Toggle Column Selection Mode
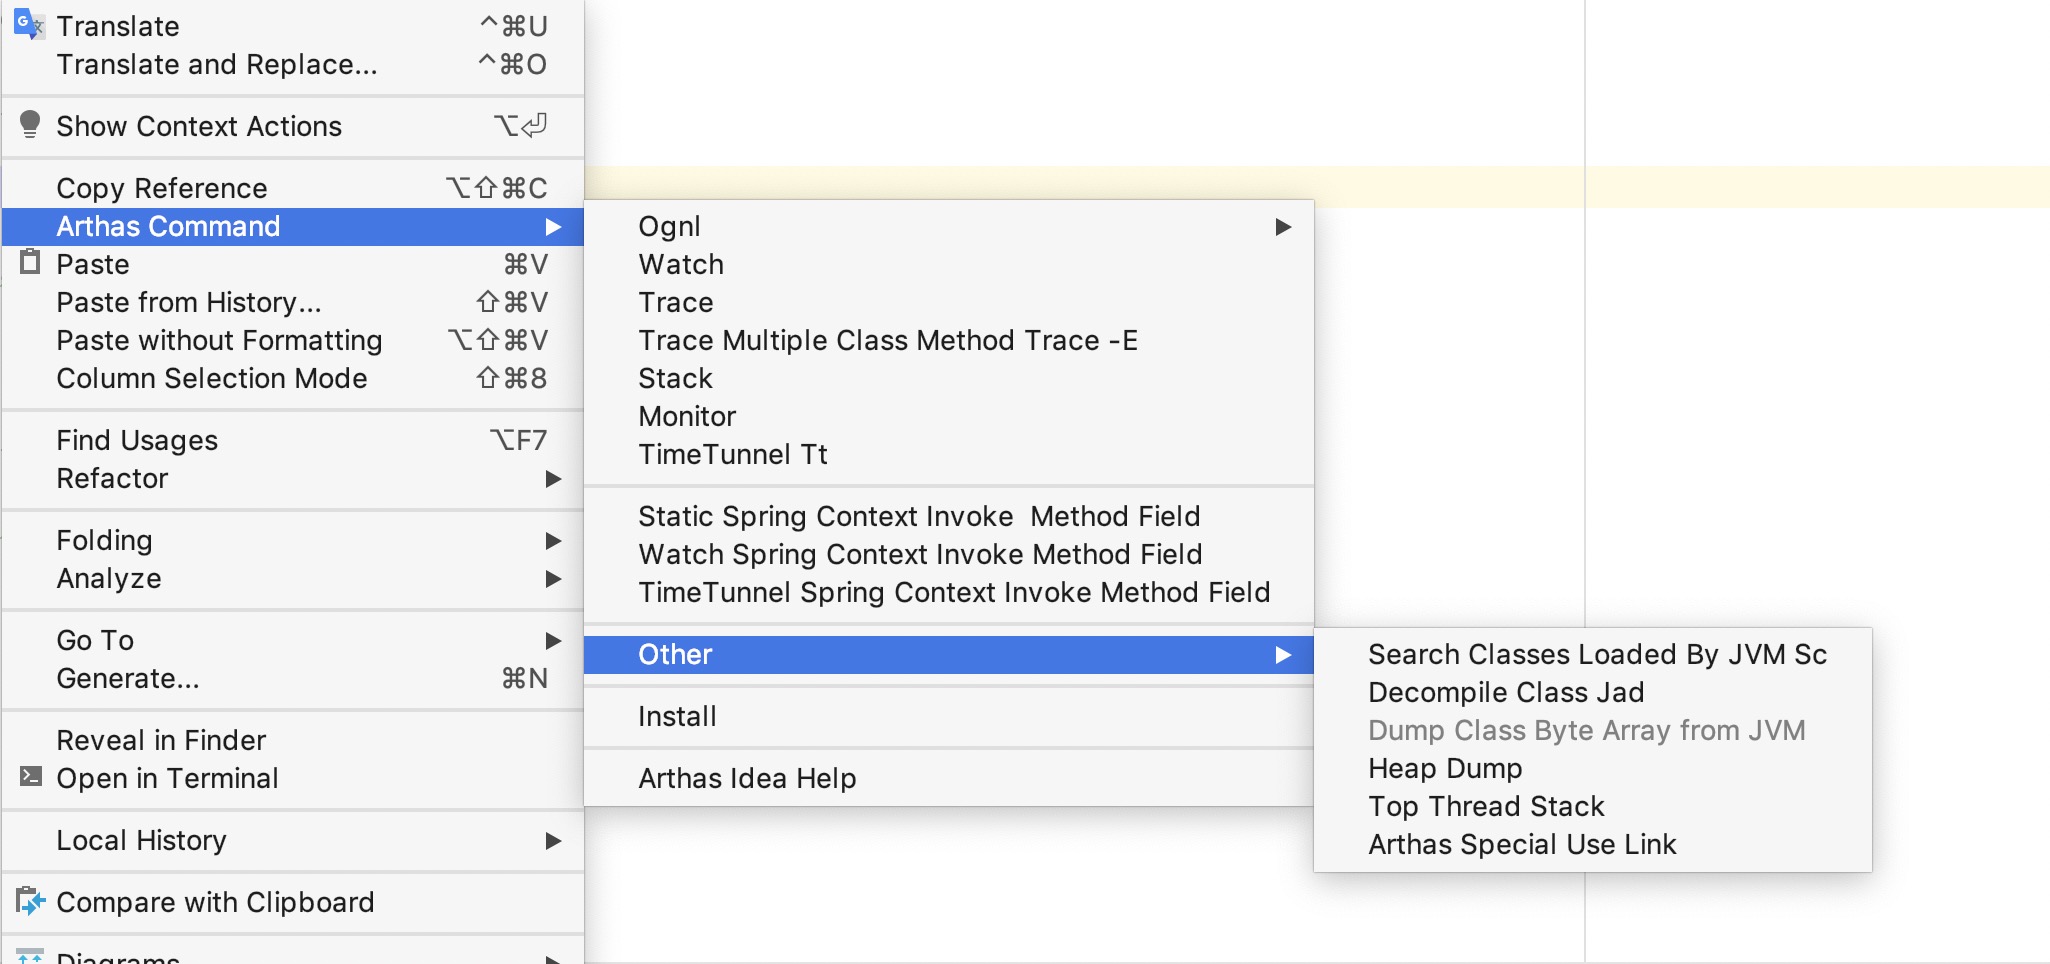This screenshot has height=964, width=2050. click(x=293, y=378)
